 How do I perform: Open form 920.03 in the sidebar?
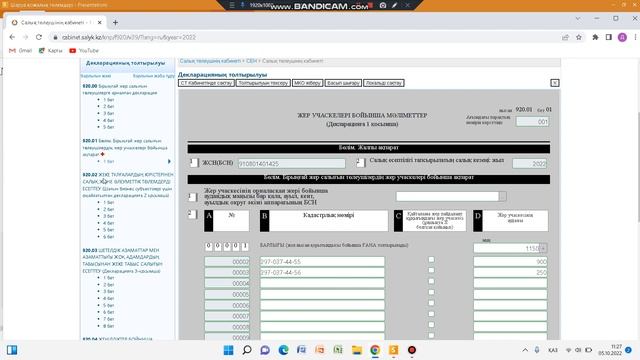pos(122,260)
